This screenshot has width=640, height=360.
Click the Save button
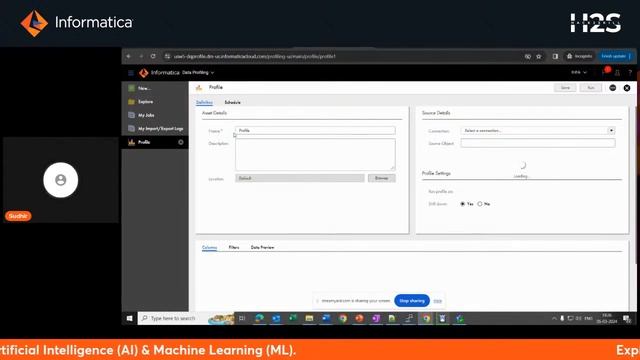click(x=565, y=88)
